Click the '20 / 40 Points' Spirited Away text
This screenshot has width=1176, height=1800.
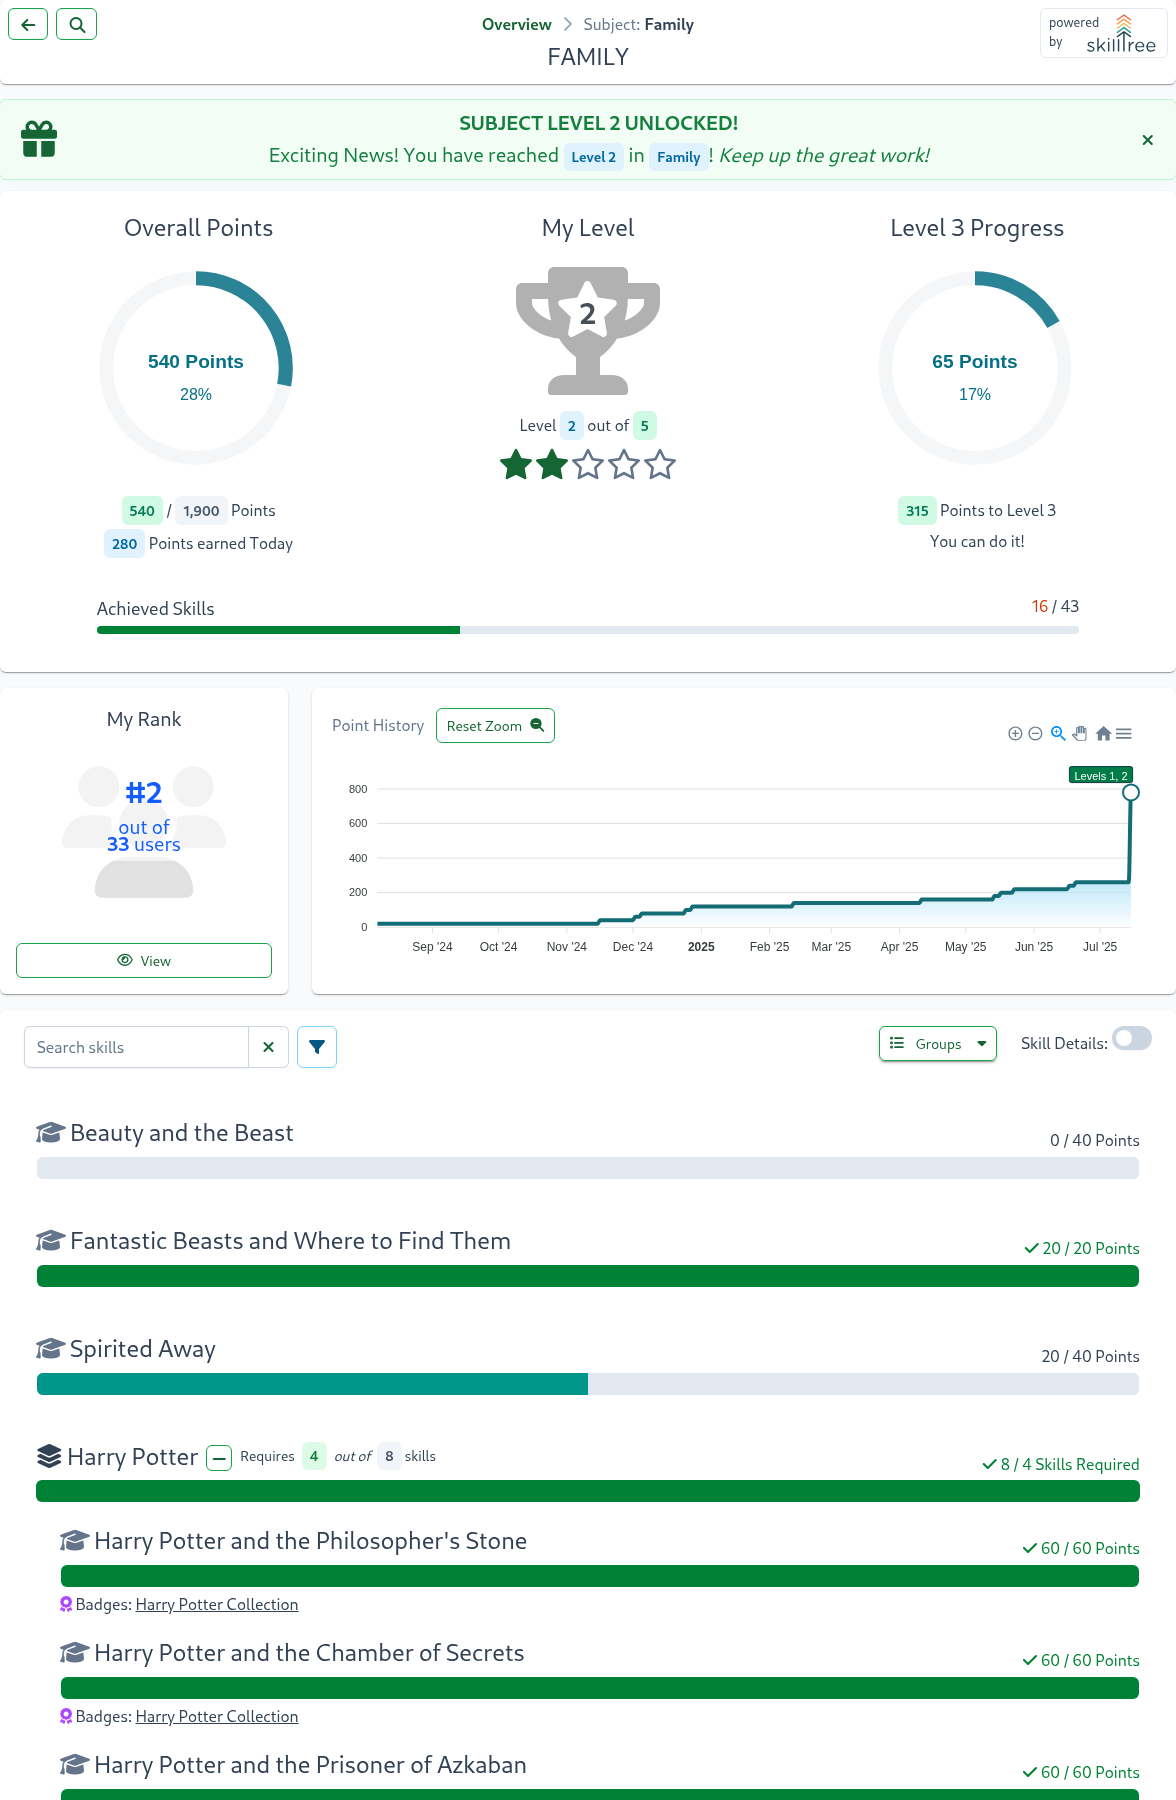click(1090, 1356)
